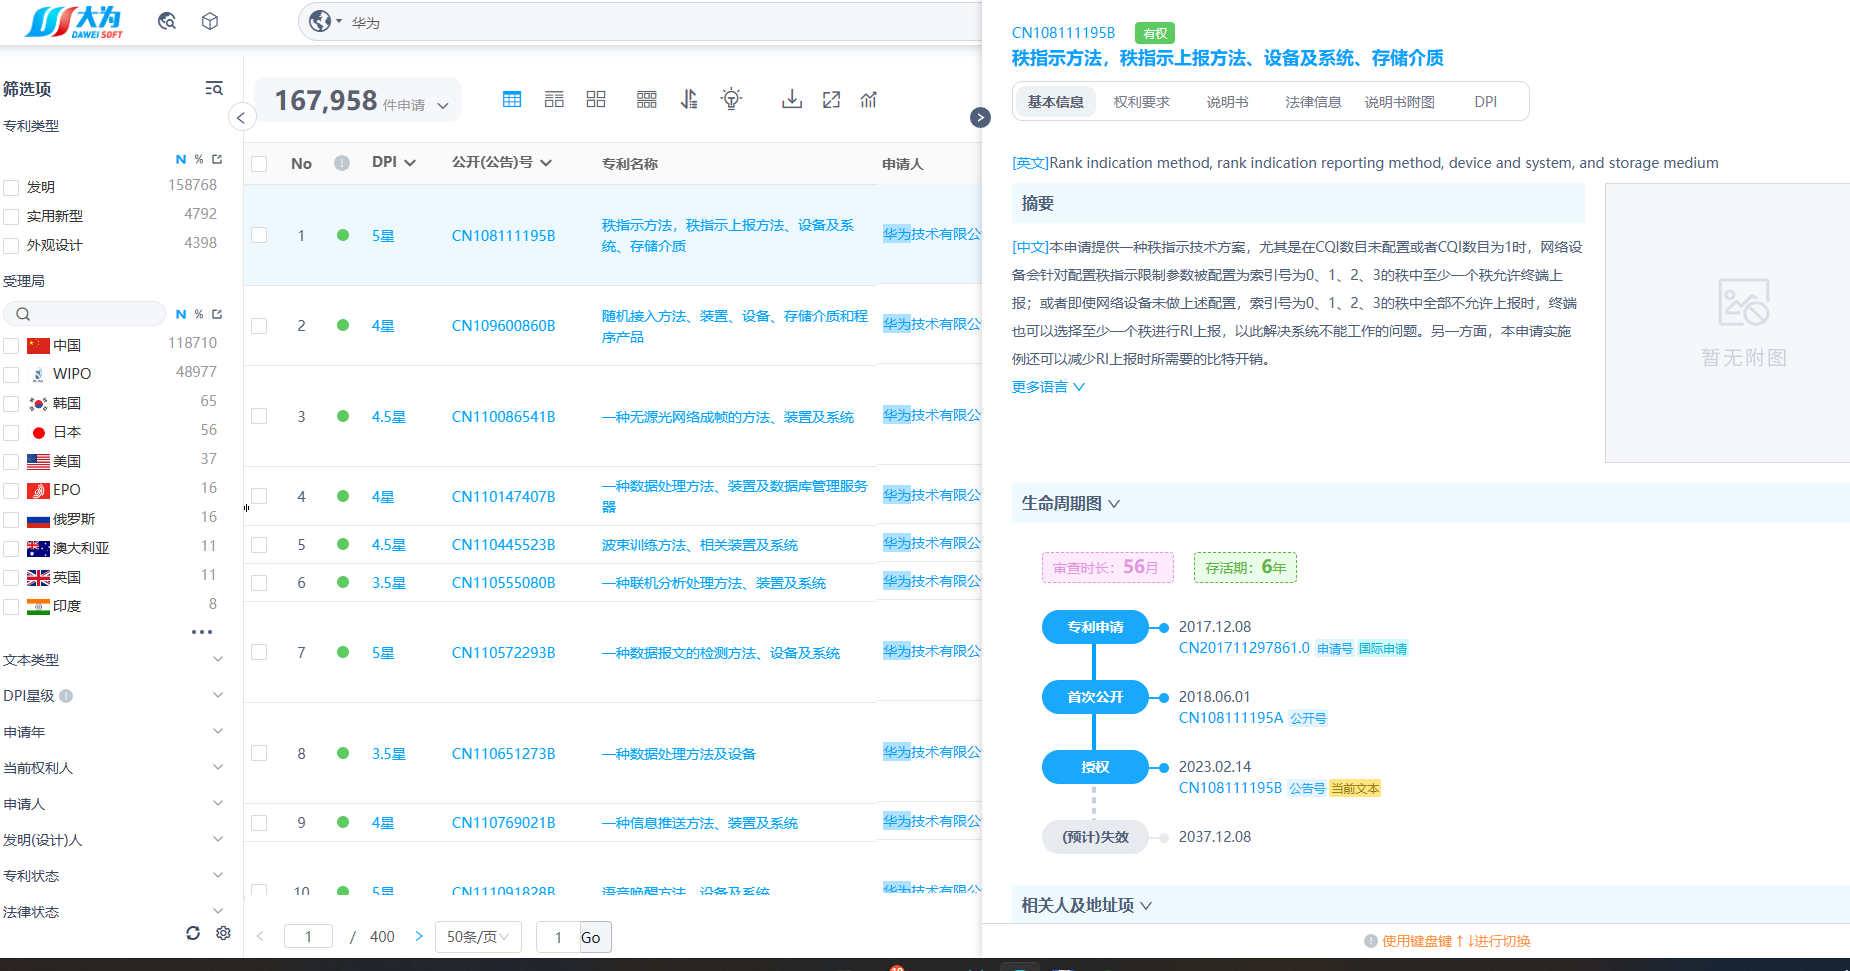
Task: Toggle select-all checkbox in table header
Action: (x=259, y=163)
